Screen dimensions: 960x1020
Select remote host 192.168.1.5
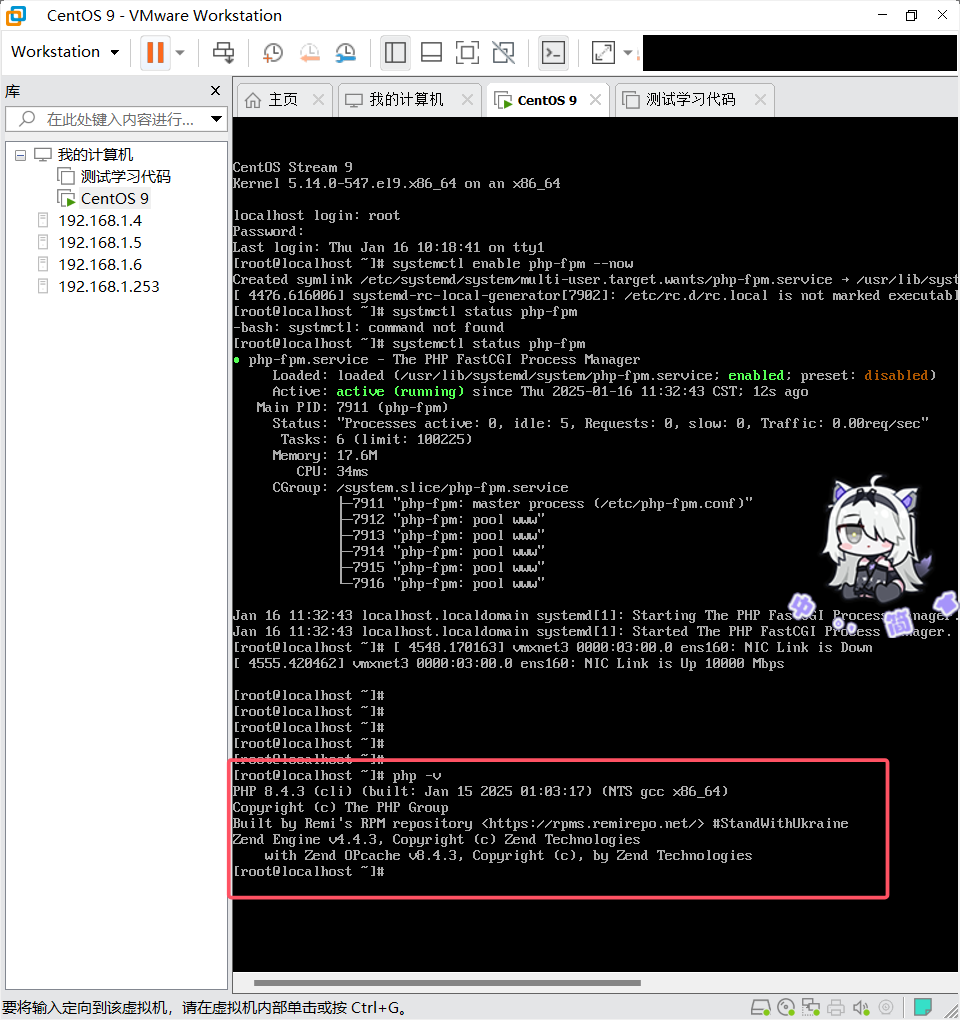coord(100,243)
